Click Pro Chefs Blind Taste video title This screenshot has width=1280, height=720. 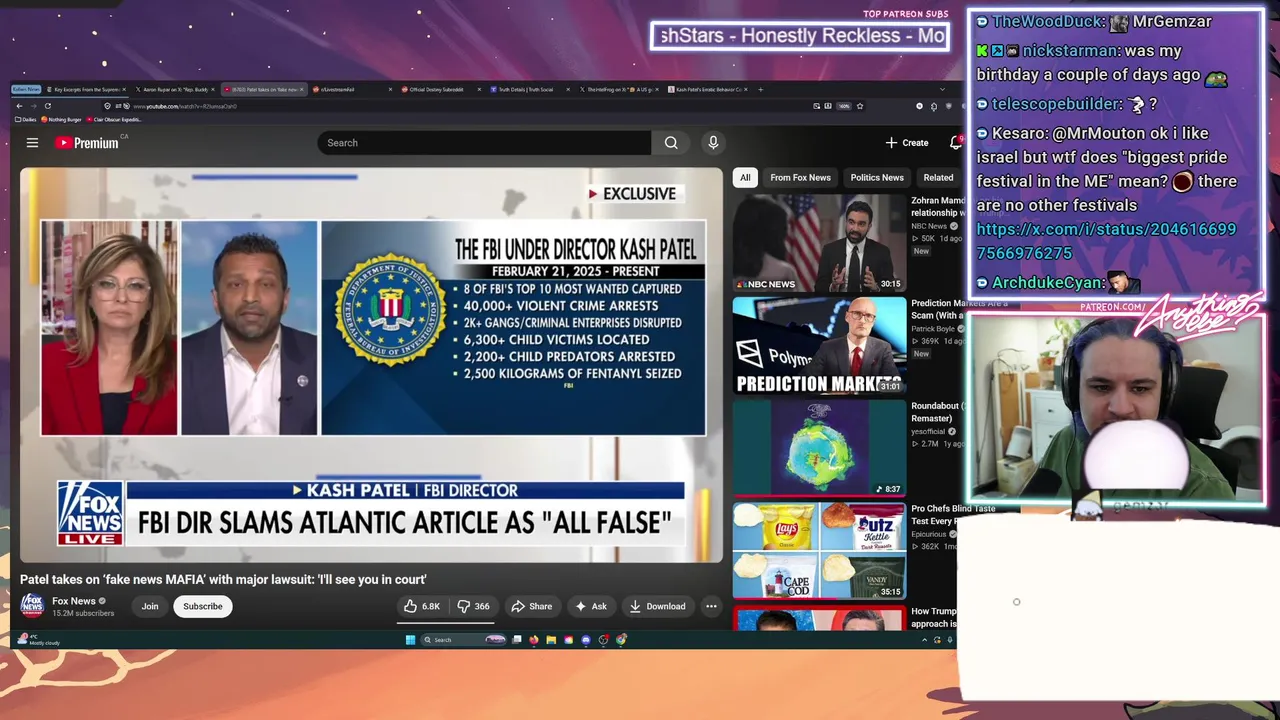coord(953,514)
